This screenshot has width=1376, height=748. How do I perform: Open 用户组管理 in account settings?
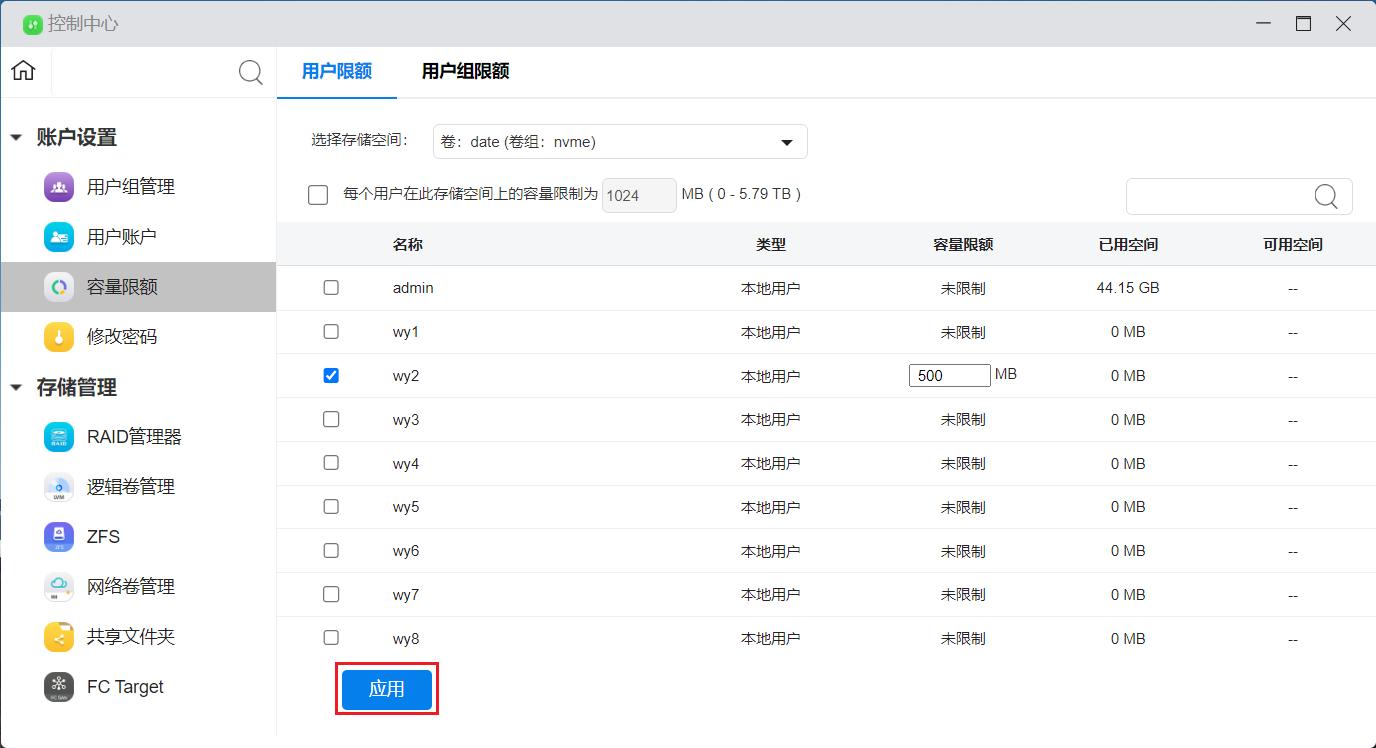click(58, 186)
